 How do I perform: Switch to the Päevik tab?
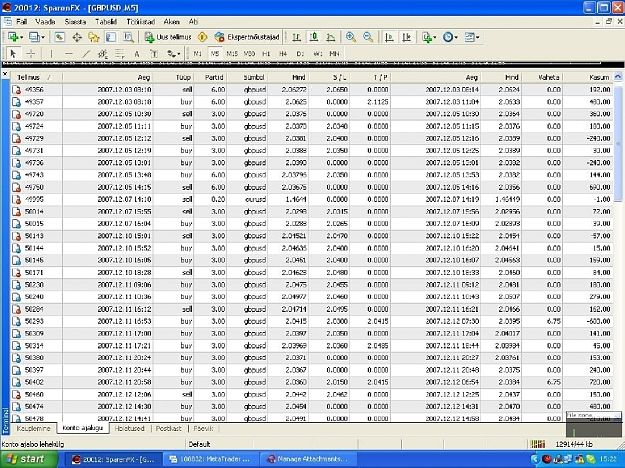coord(203,429)
